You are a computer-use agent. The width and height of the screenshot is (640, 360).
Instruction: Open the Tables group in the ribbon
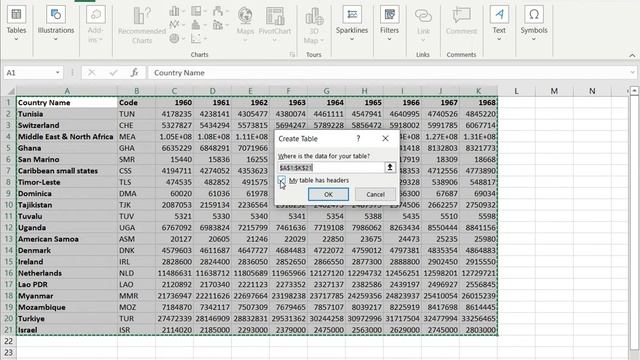pyautogui.click(x=16, y=23)
